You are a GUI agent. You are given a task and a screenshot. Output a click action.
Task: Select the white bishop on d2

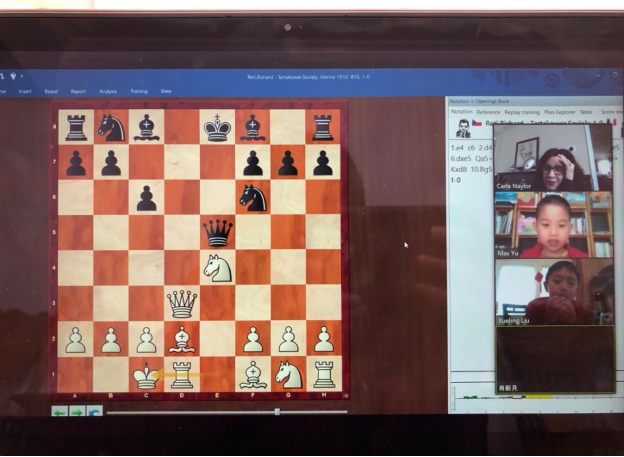pos(182,339)
